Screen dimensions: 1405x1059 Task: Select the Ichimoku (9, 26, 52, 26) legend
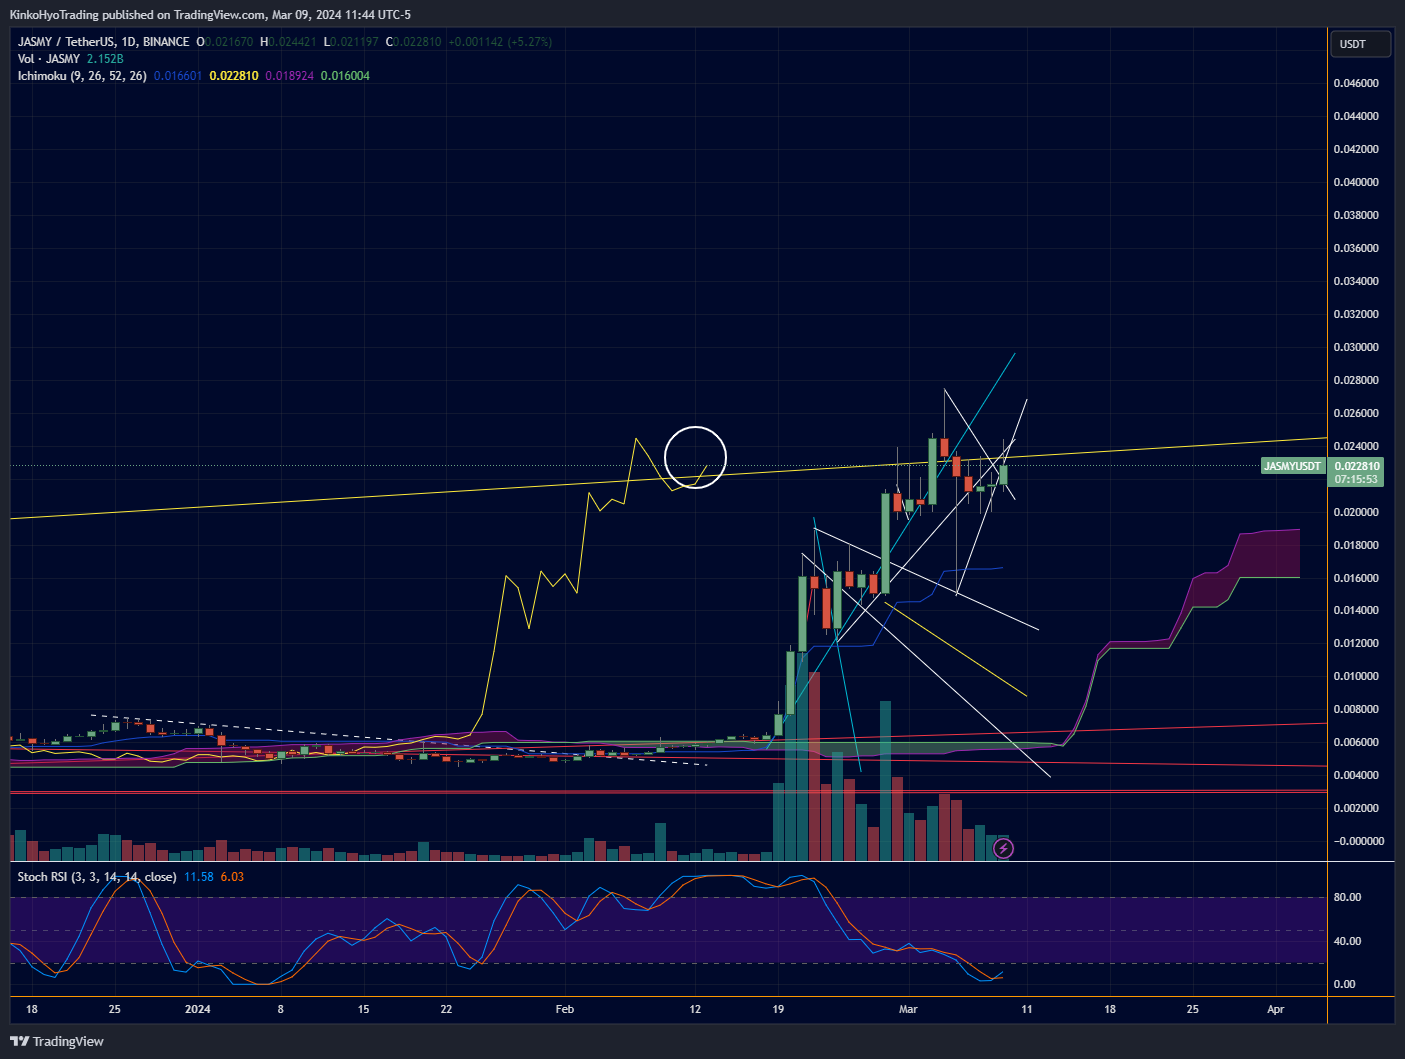(82, 76)
